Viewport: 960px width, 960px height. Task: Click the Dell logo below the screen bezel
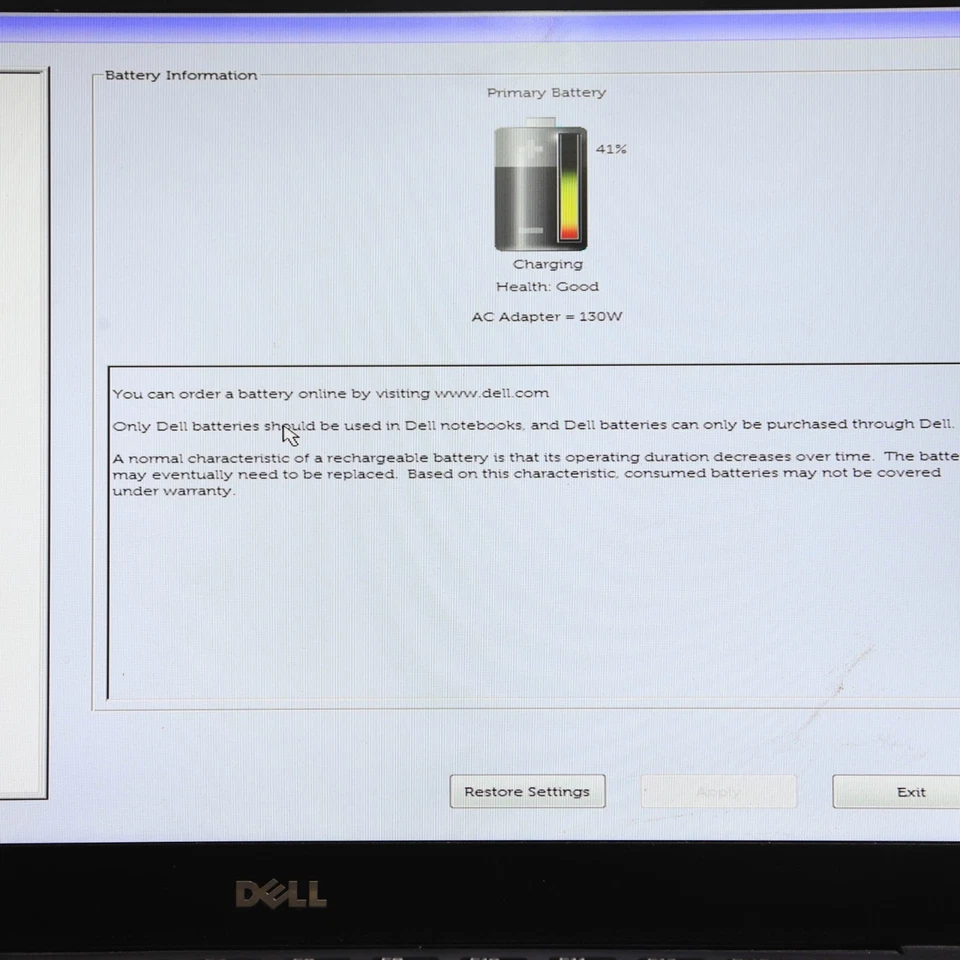(280, 892)
